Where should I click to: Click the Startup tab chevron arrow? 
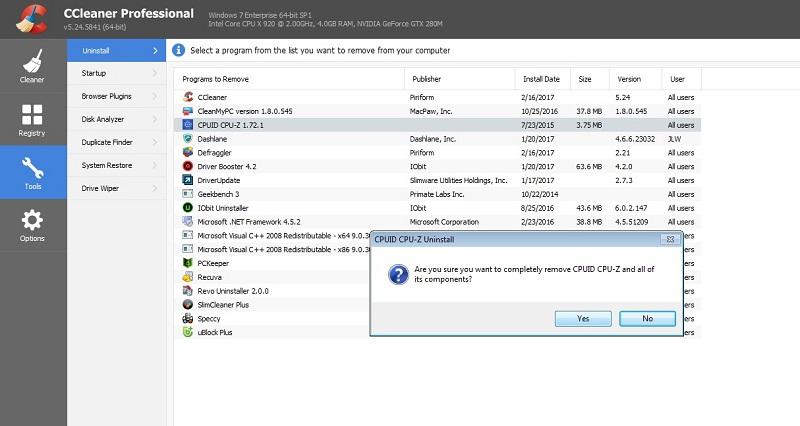[155, 73]
